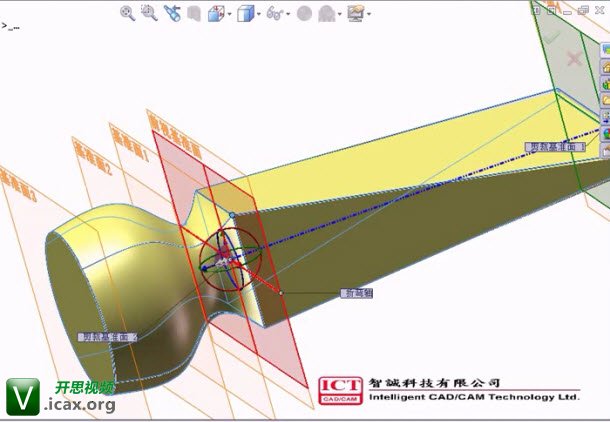Click the 折弯轴 callout label

(357, 293)
